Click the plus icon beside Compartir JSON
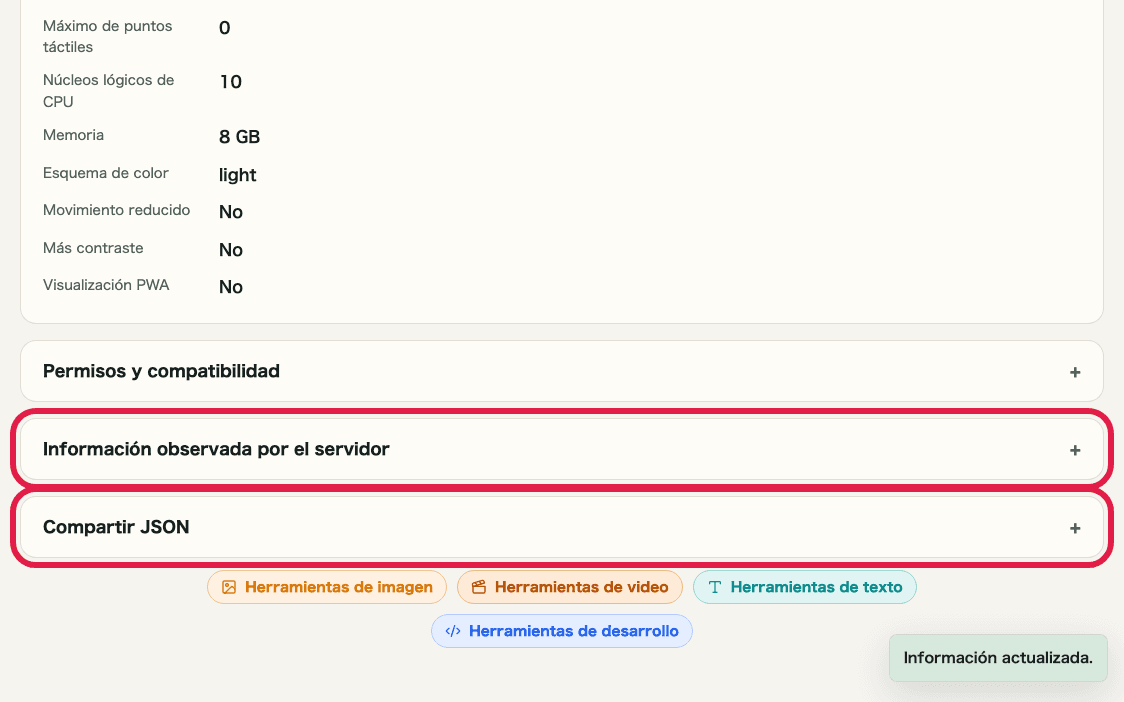The height and width of the screenshot is (702, 1124). tap(1075, 527)
